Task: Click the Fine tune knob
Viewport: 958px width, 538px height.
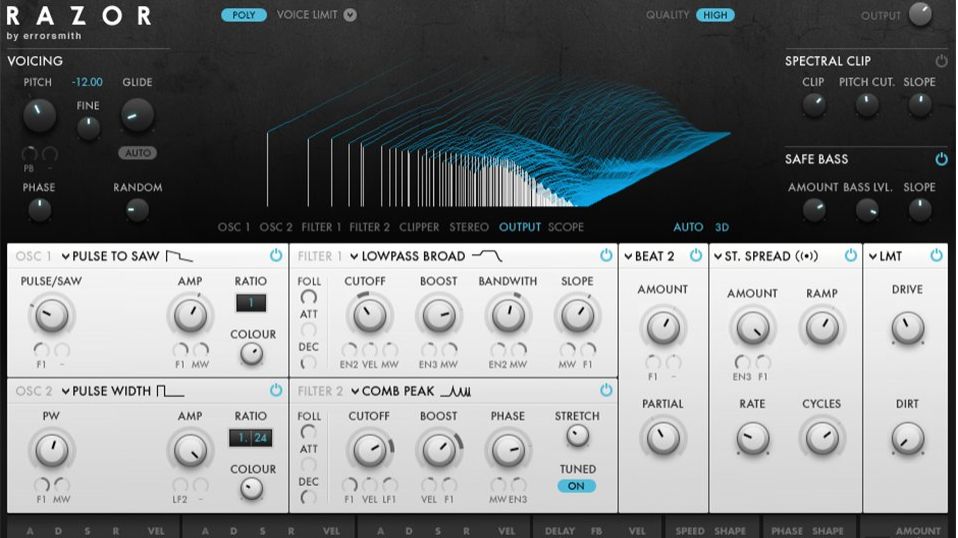Action: pyautogui.click(x=88, y=128)
